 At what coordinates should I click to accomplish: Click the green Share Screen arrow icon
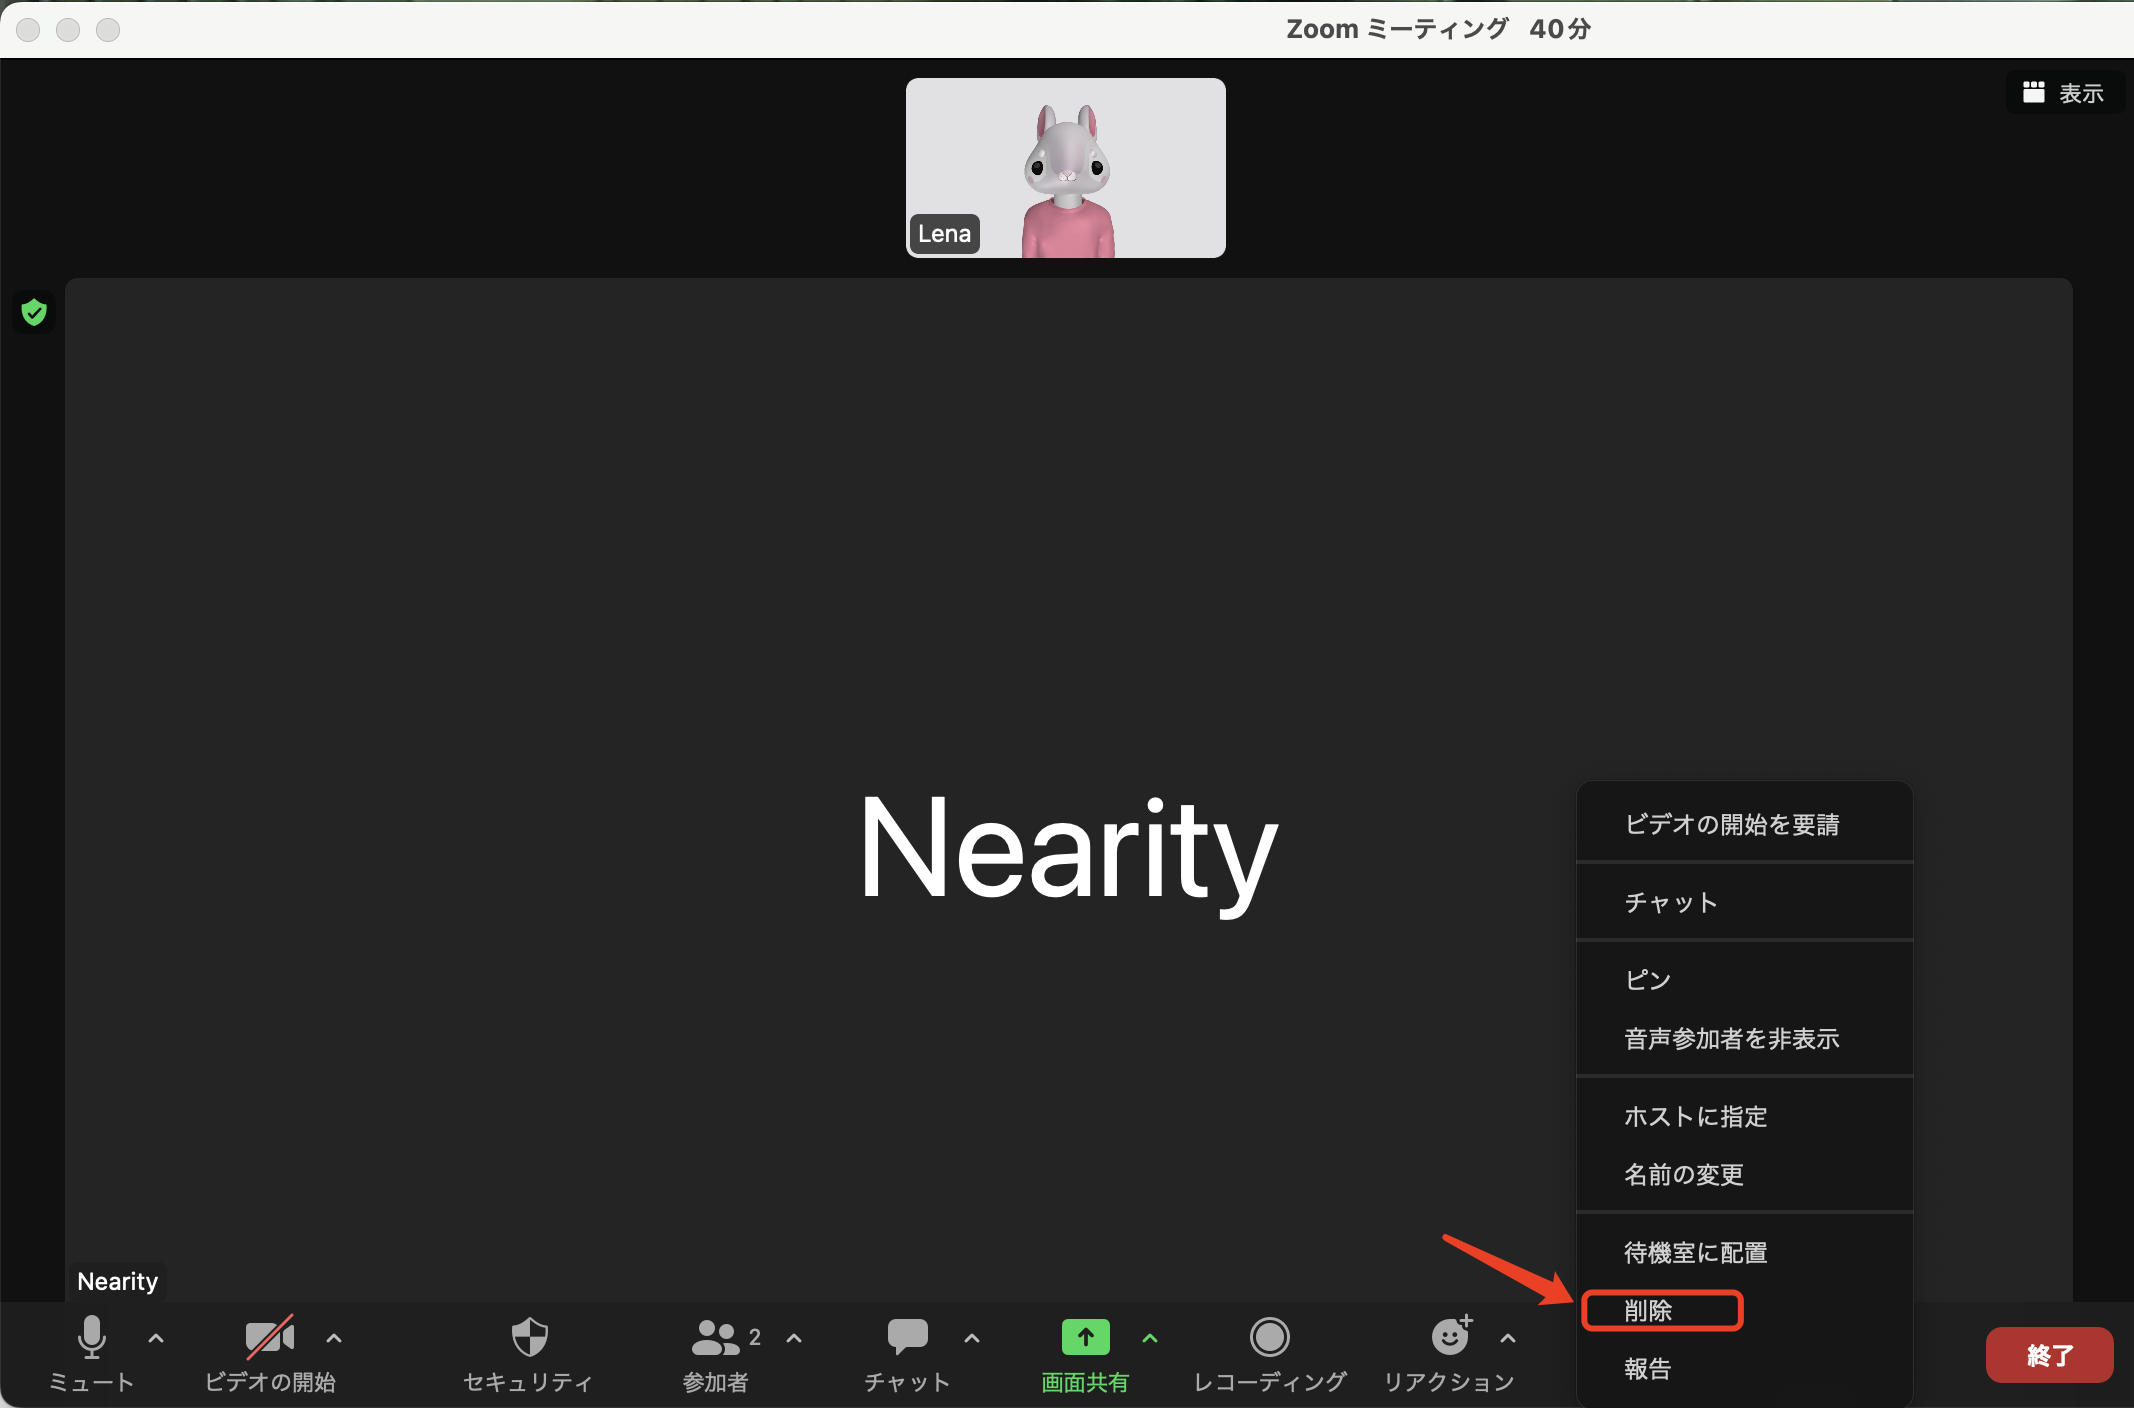coord(1085,1337)
